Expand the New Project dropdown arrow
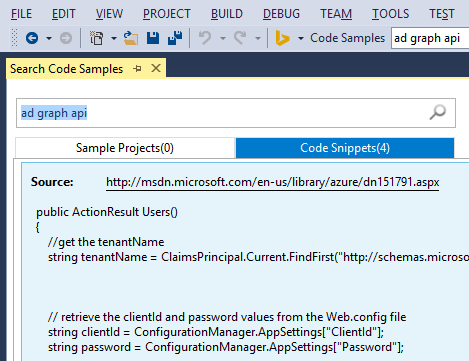The image size is (469, 361). (x=114, y=38)
